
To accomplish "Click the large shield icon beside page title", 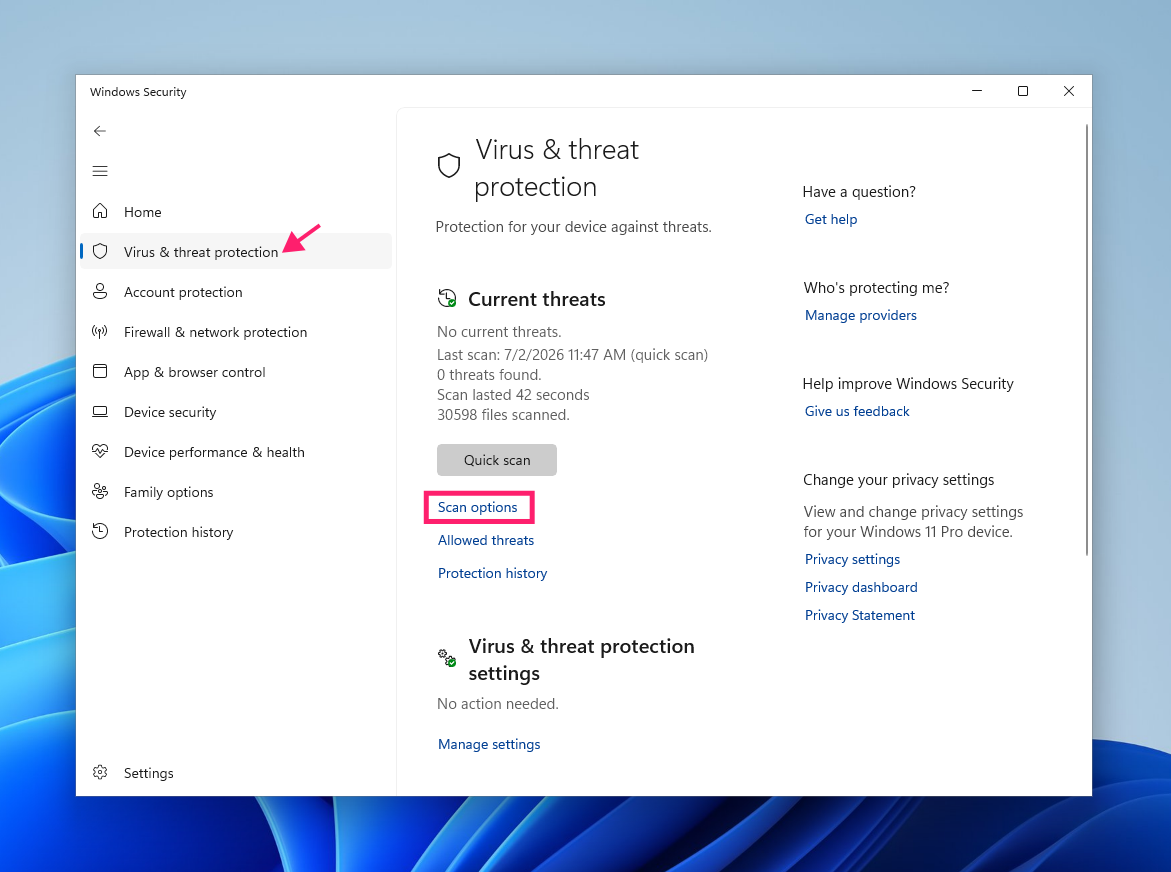I will [x=449, y=166].
